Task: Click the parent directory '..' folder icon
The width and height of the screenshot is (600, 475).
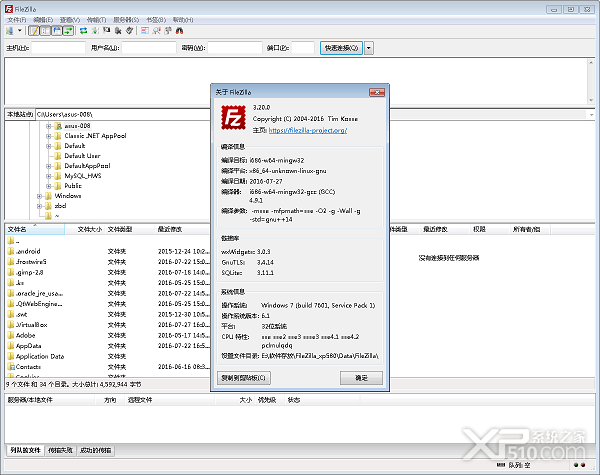Action: click(x=11, y=241)
